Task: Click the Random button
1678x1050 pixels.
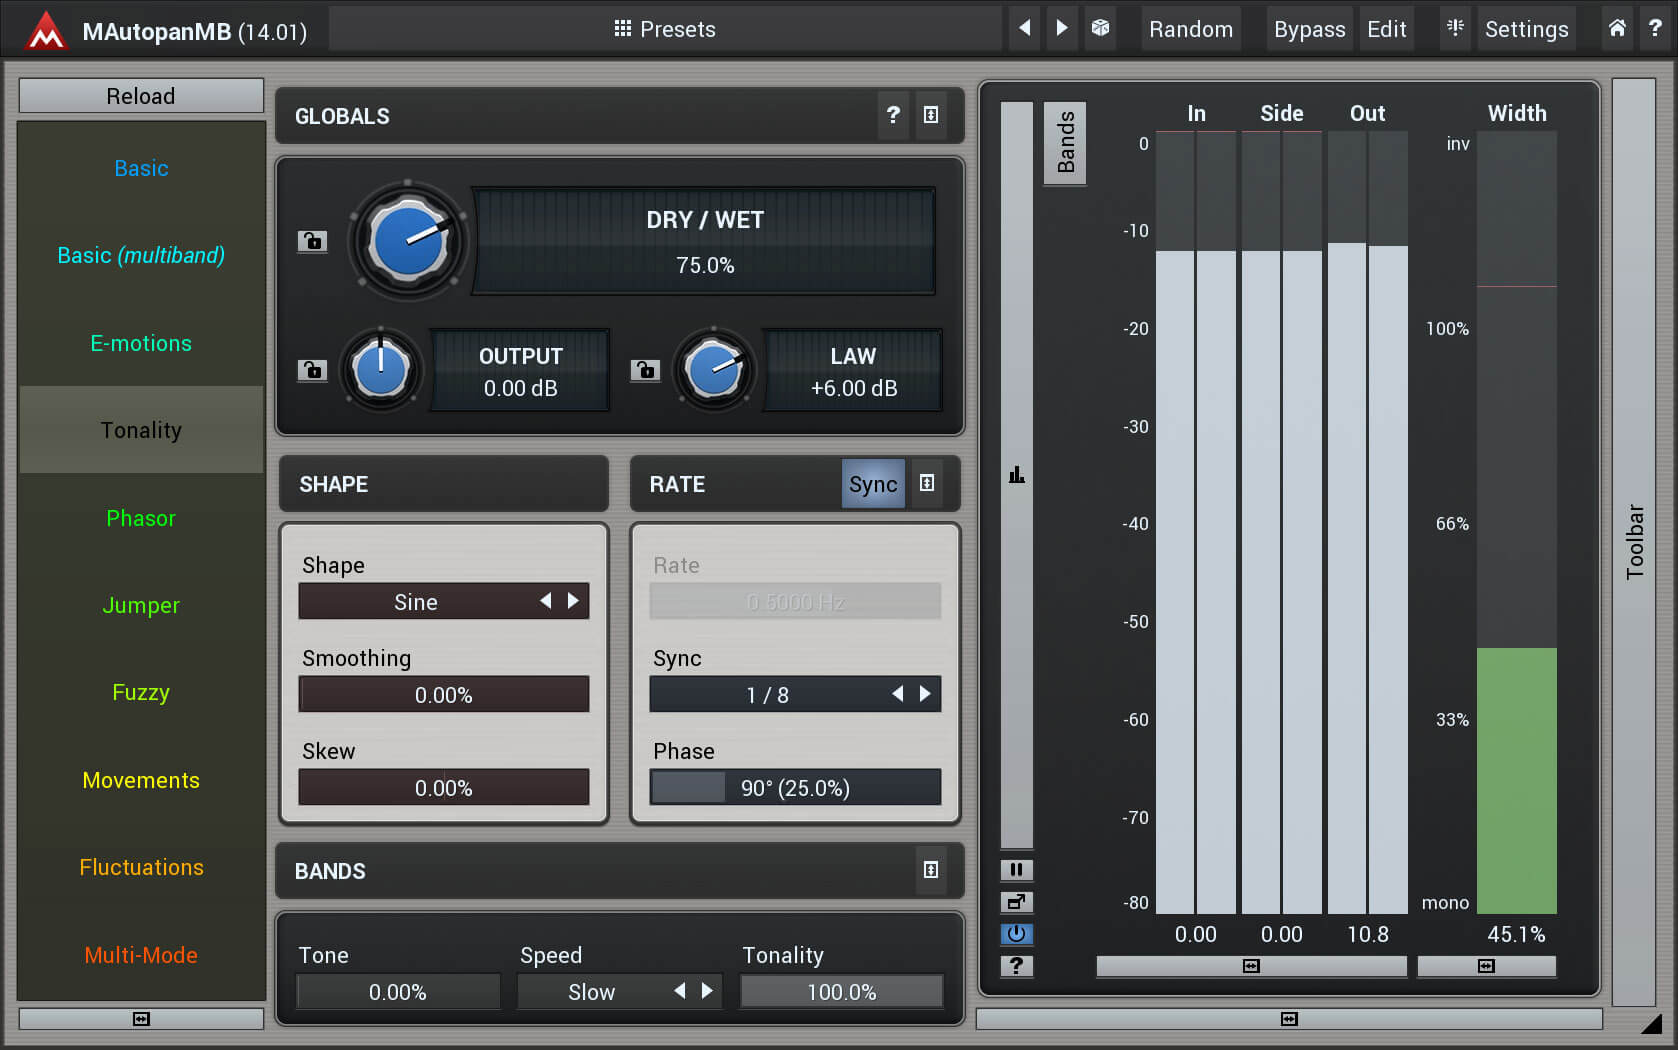Action: (x=1190, y=29)
